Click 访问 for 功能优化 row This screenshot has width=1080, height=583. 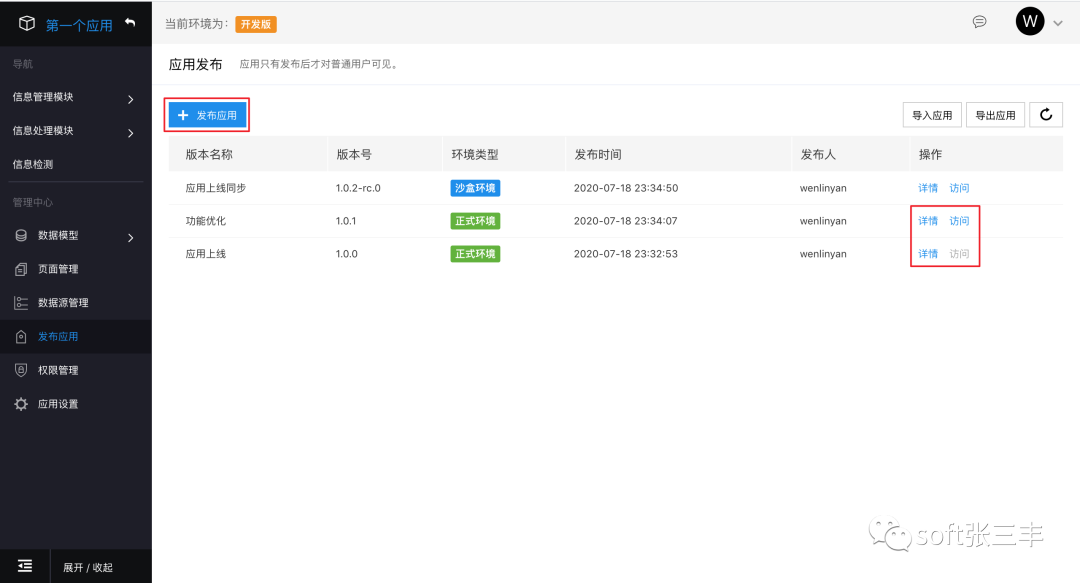point(959,221)
